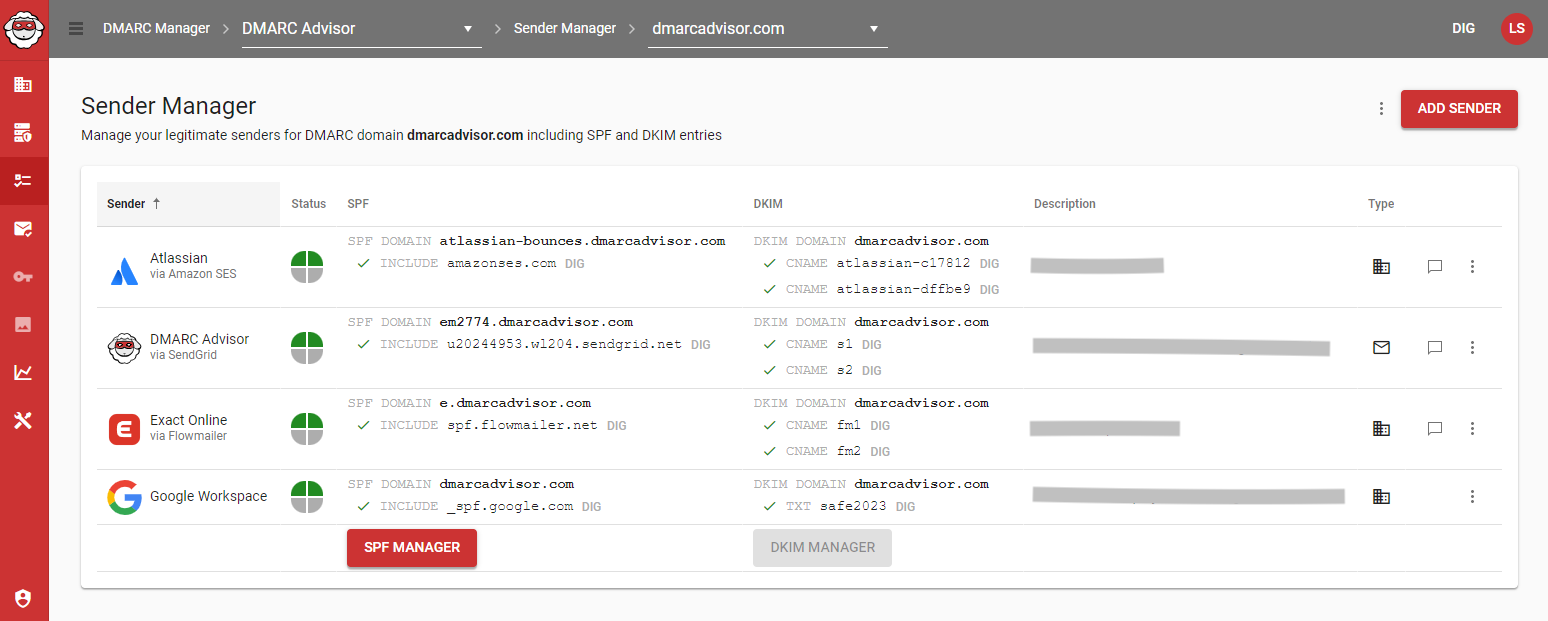Screen dimensions: 1548x621
Task: Click the building icon atop the sidebar
Action: click(24, 84)
